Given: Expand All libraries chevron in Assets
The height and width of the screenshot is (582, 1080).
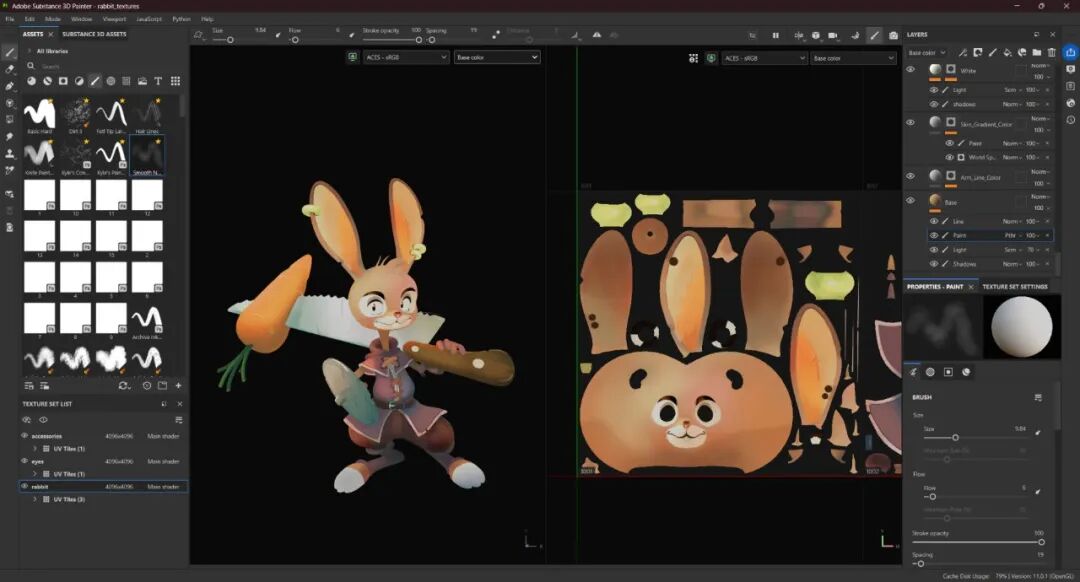Looking at the screenshot, I should point(29,51).
